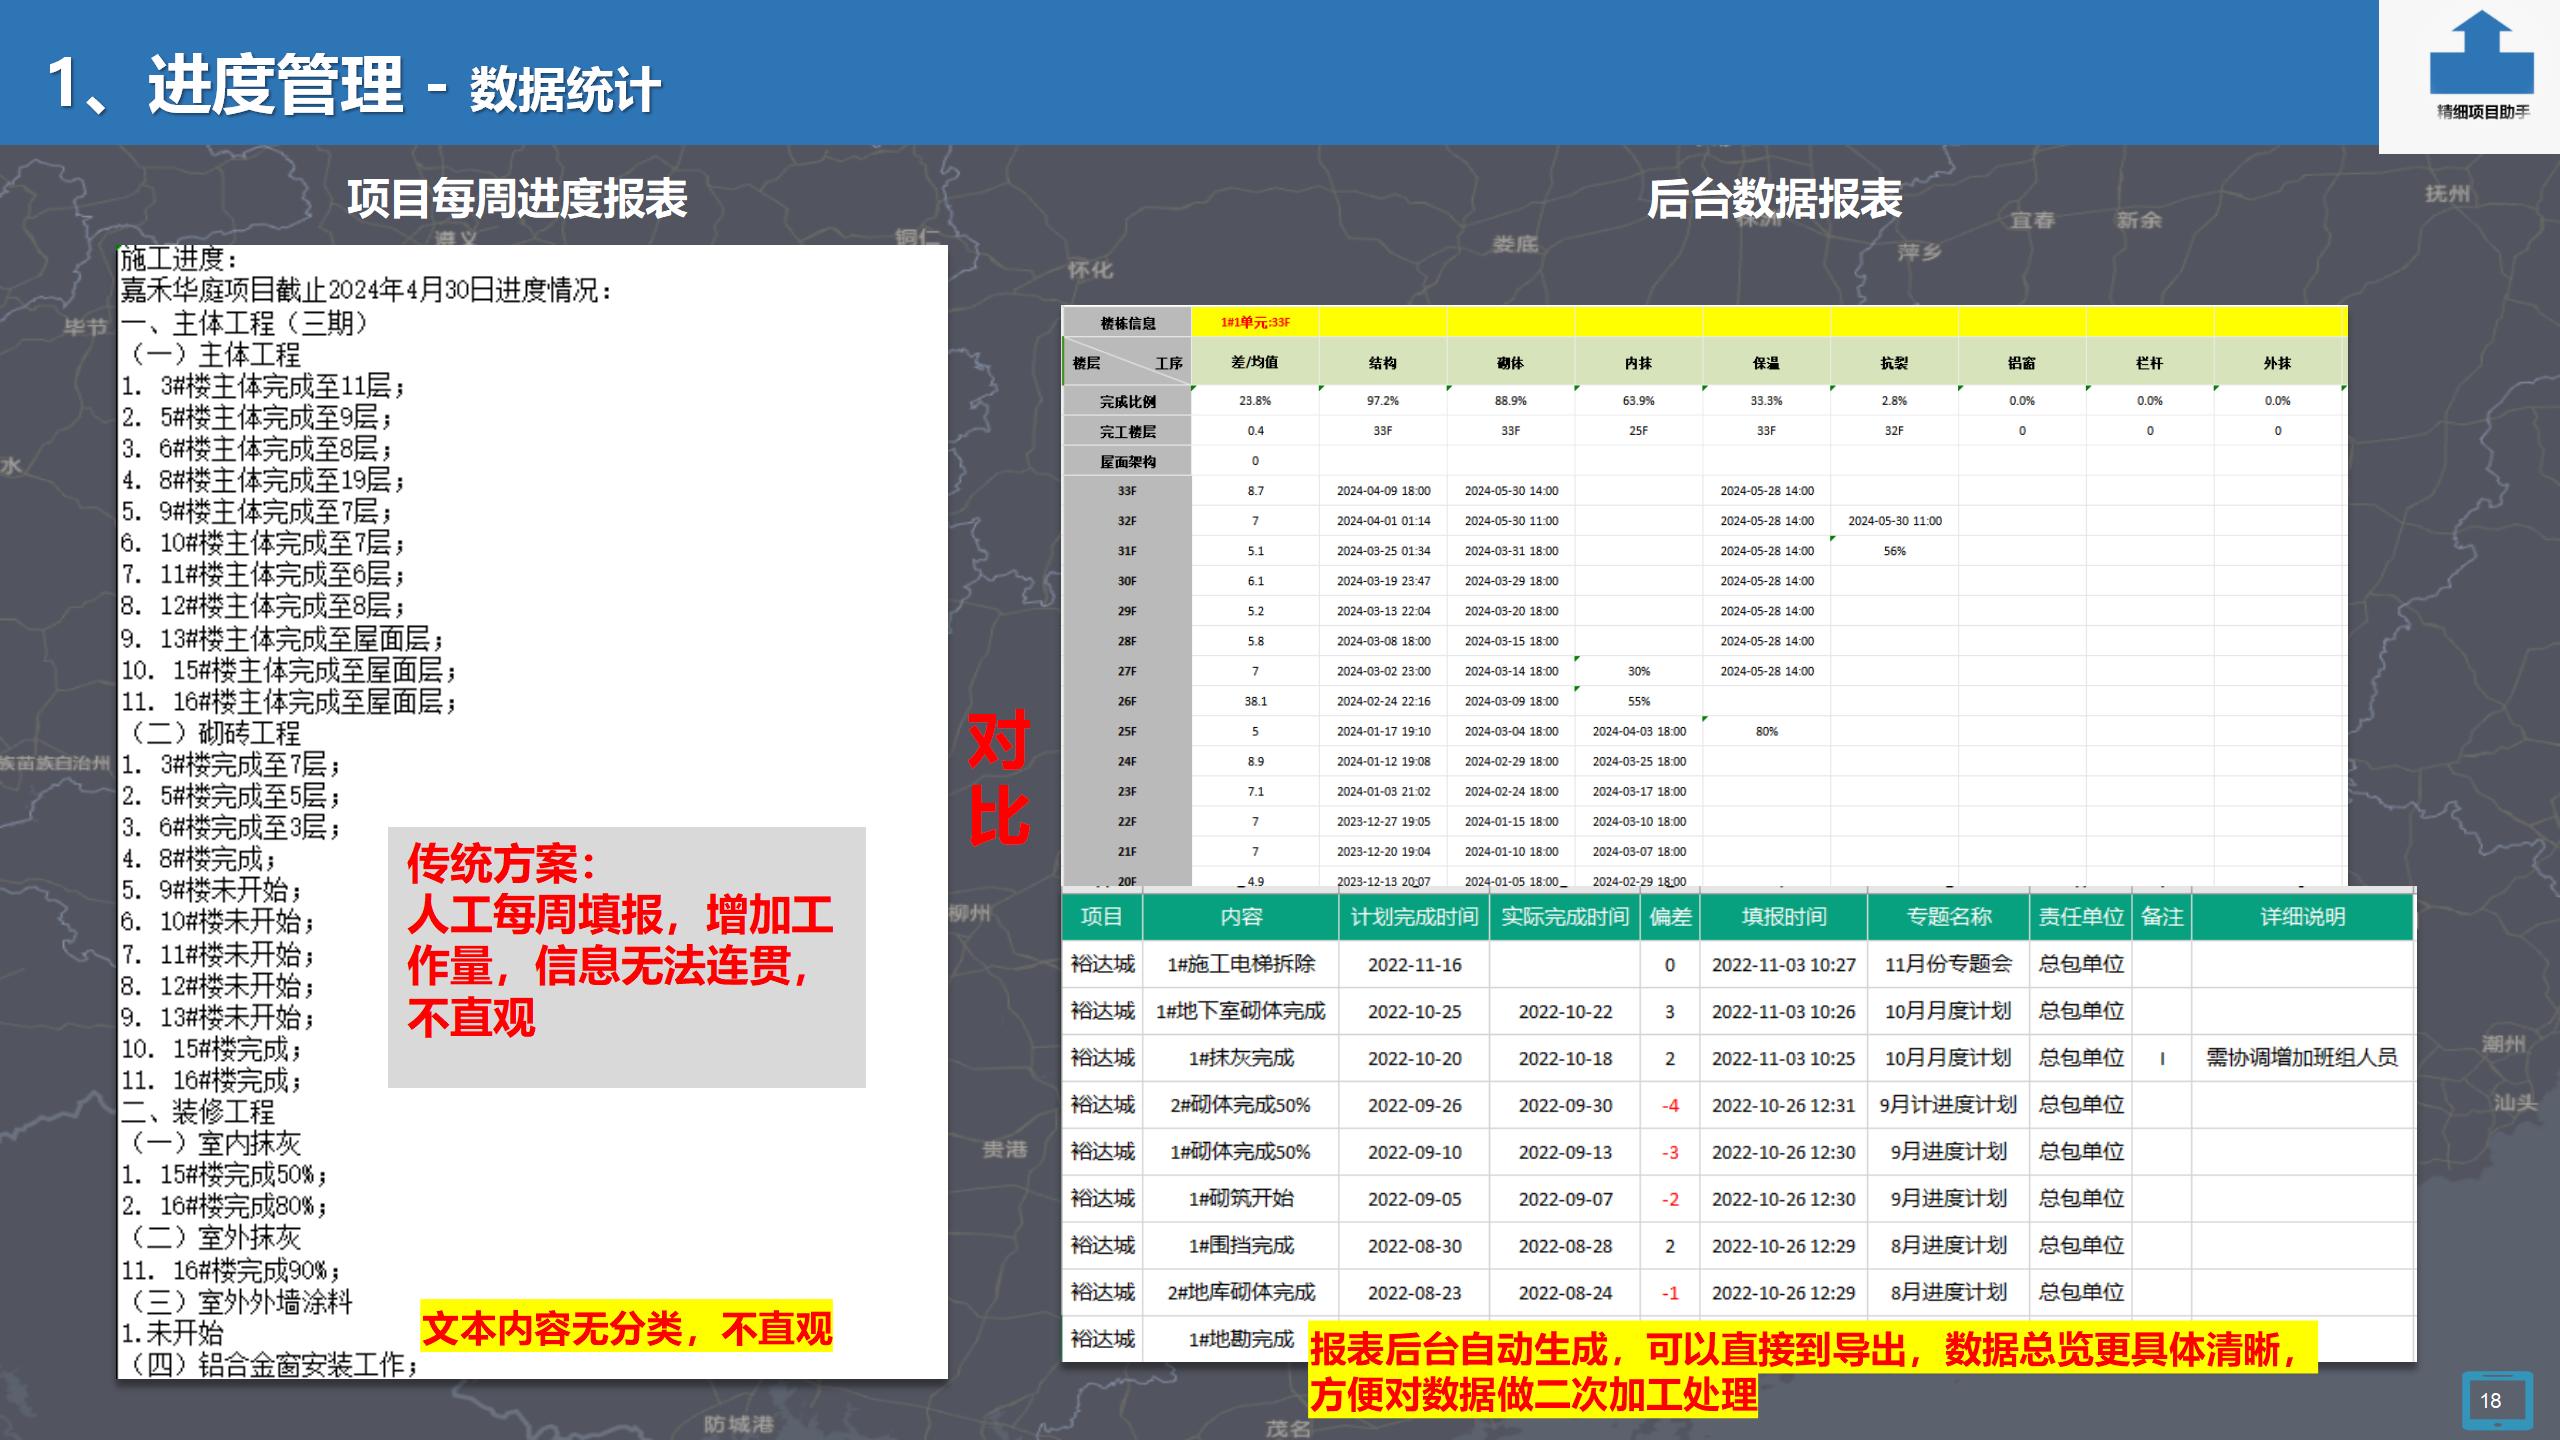Click the timestamp 2022-11-03 10:27
The height and width of the screenshot is (1440, 2560).
1784,964
